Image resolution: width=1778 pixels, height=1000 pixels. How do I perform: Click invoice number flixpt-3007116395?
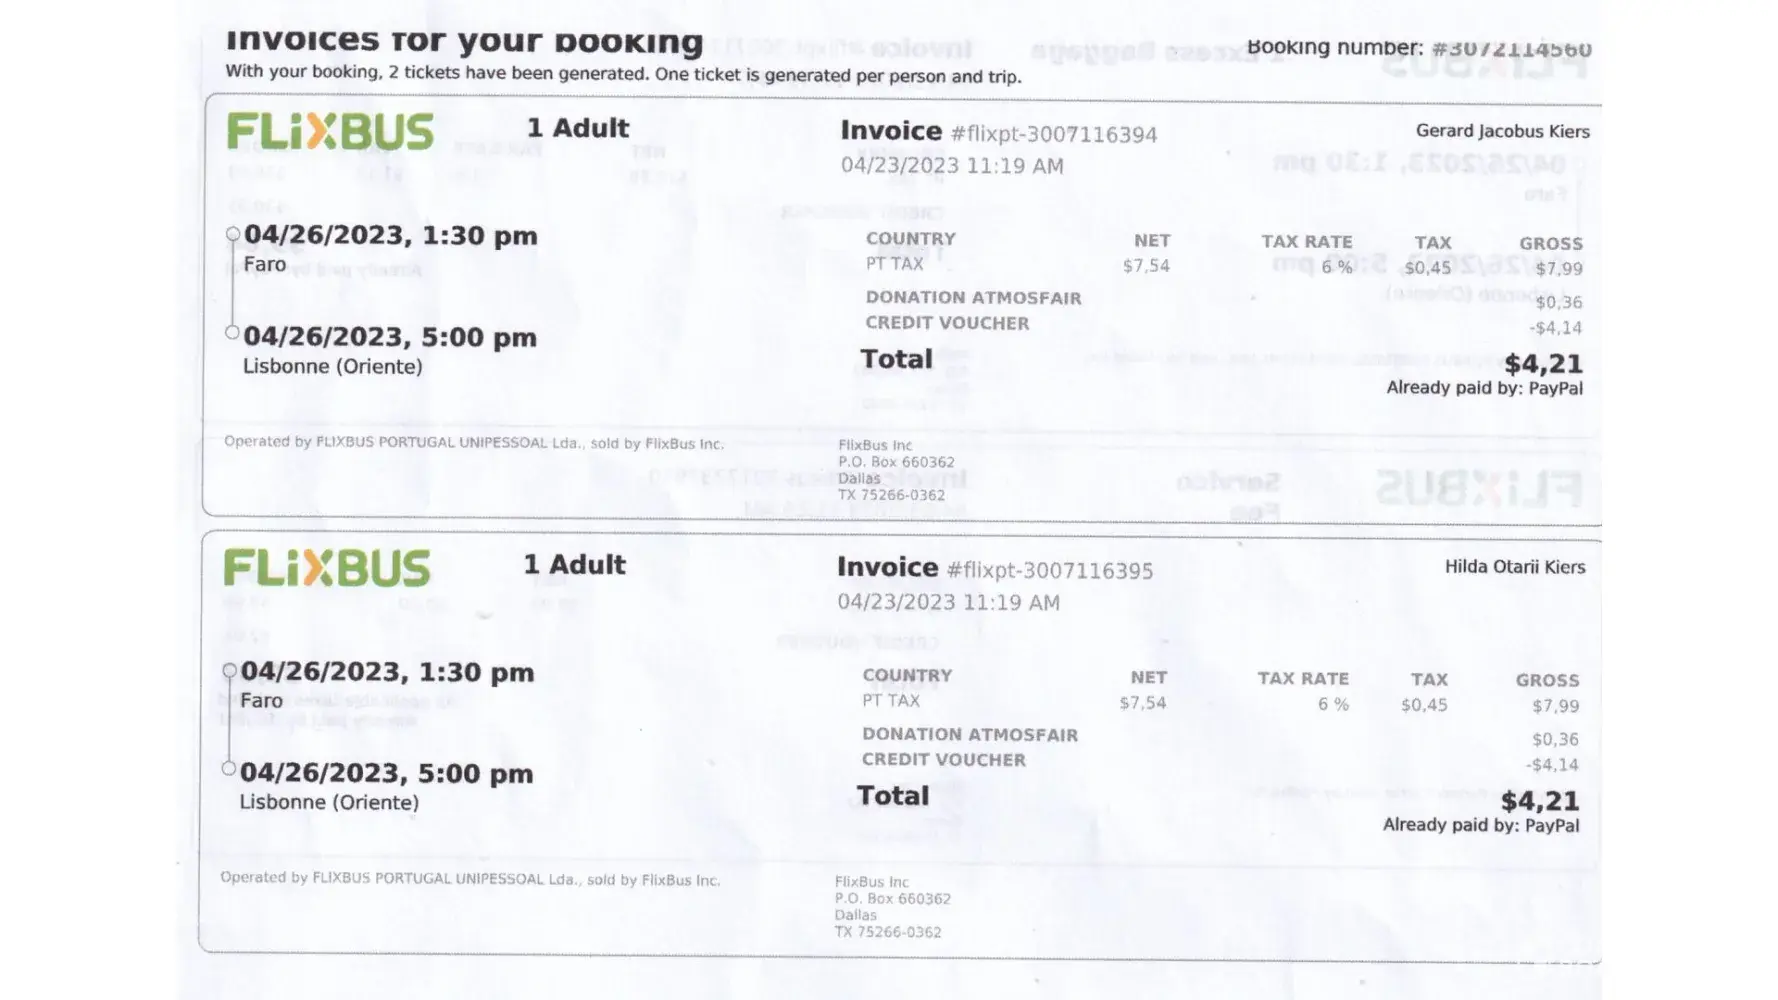click(1049, 571)
